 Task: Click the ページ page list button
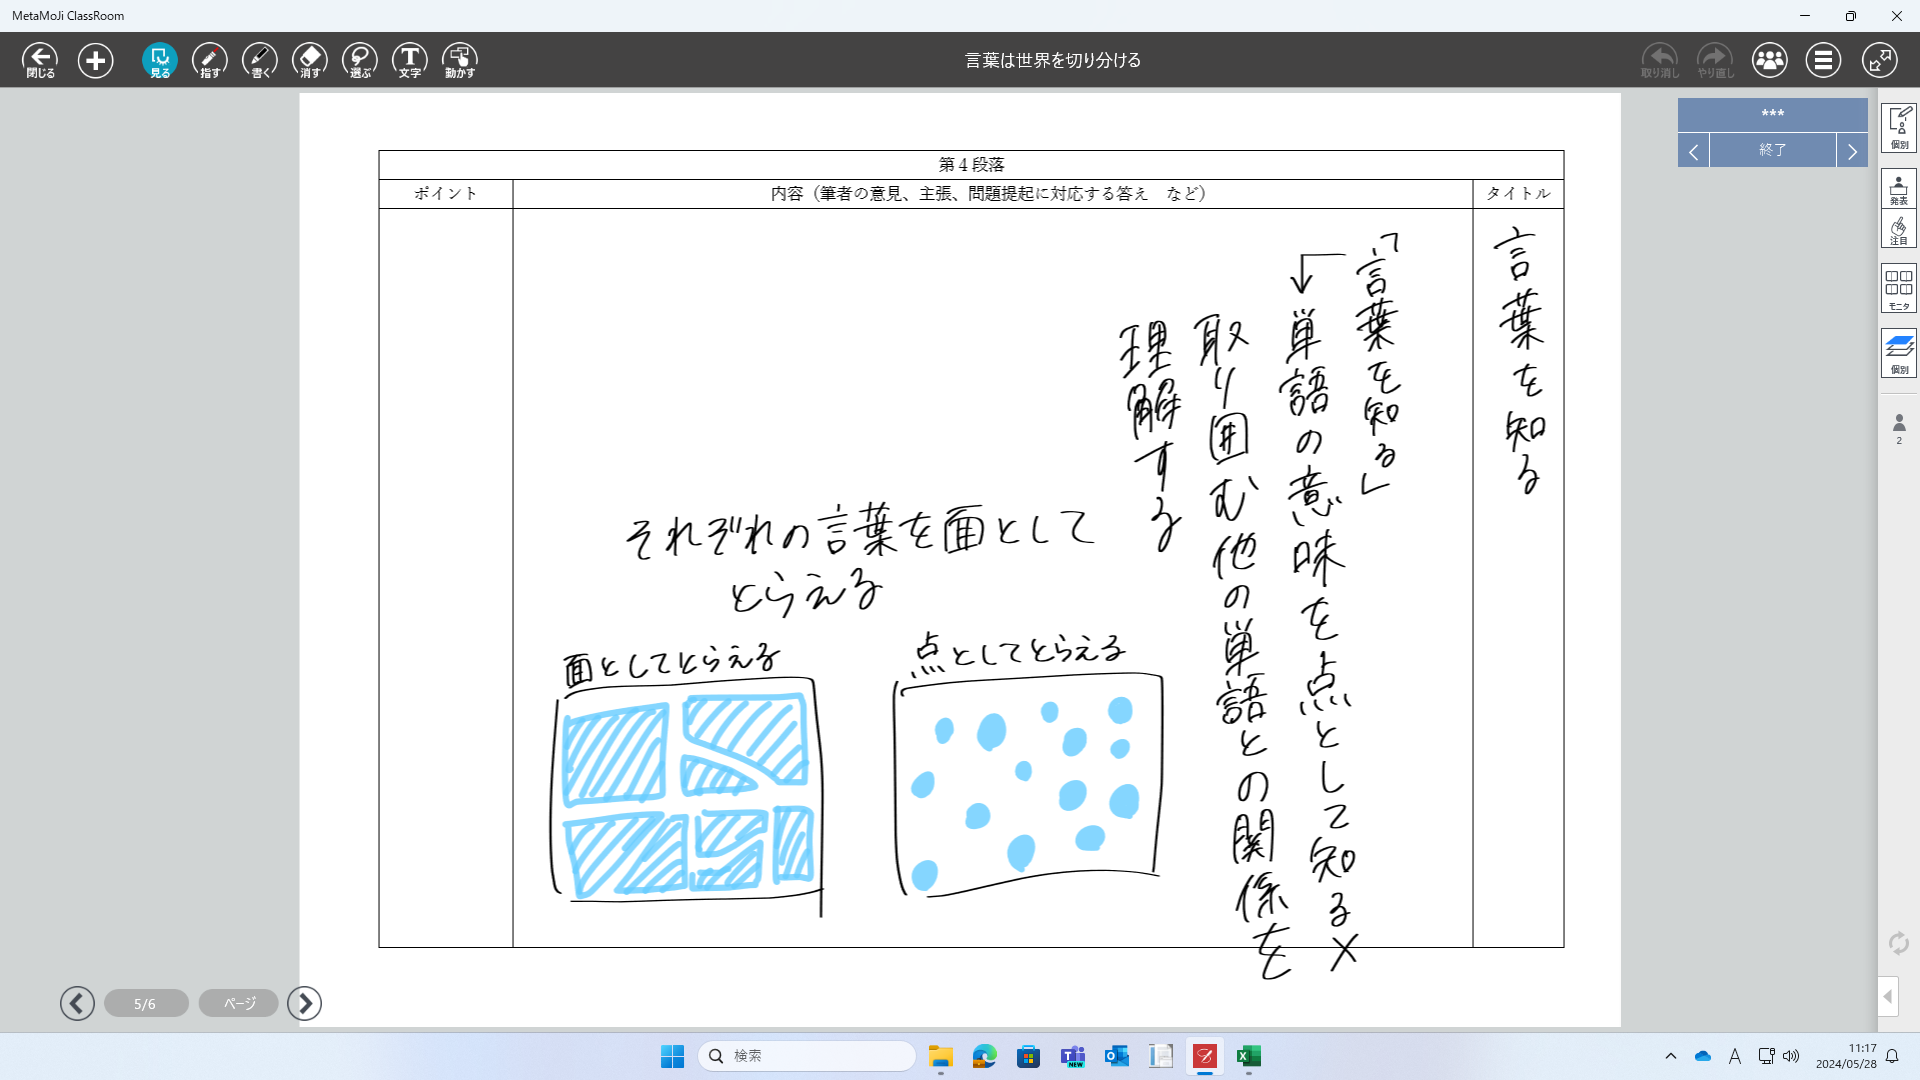238,1003
